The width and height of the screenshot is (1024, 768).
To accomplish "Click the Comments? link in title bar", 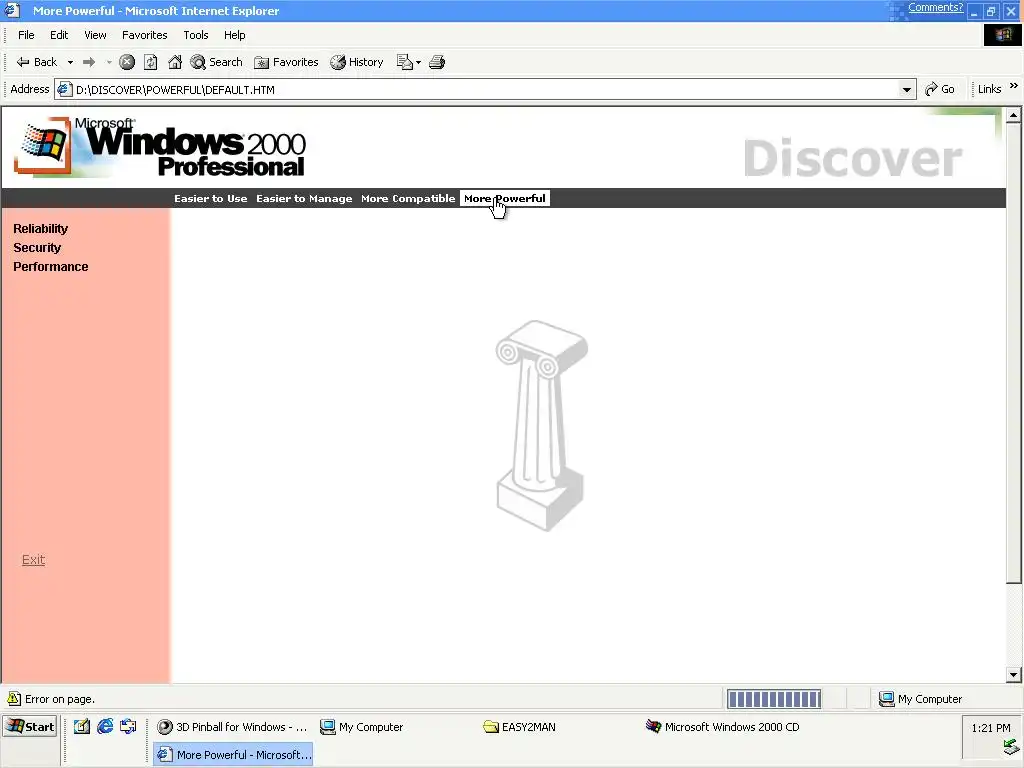I will point(935,8).
